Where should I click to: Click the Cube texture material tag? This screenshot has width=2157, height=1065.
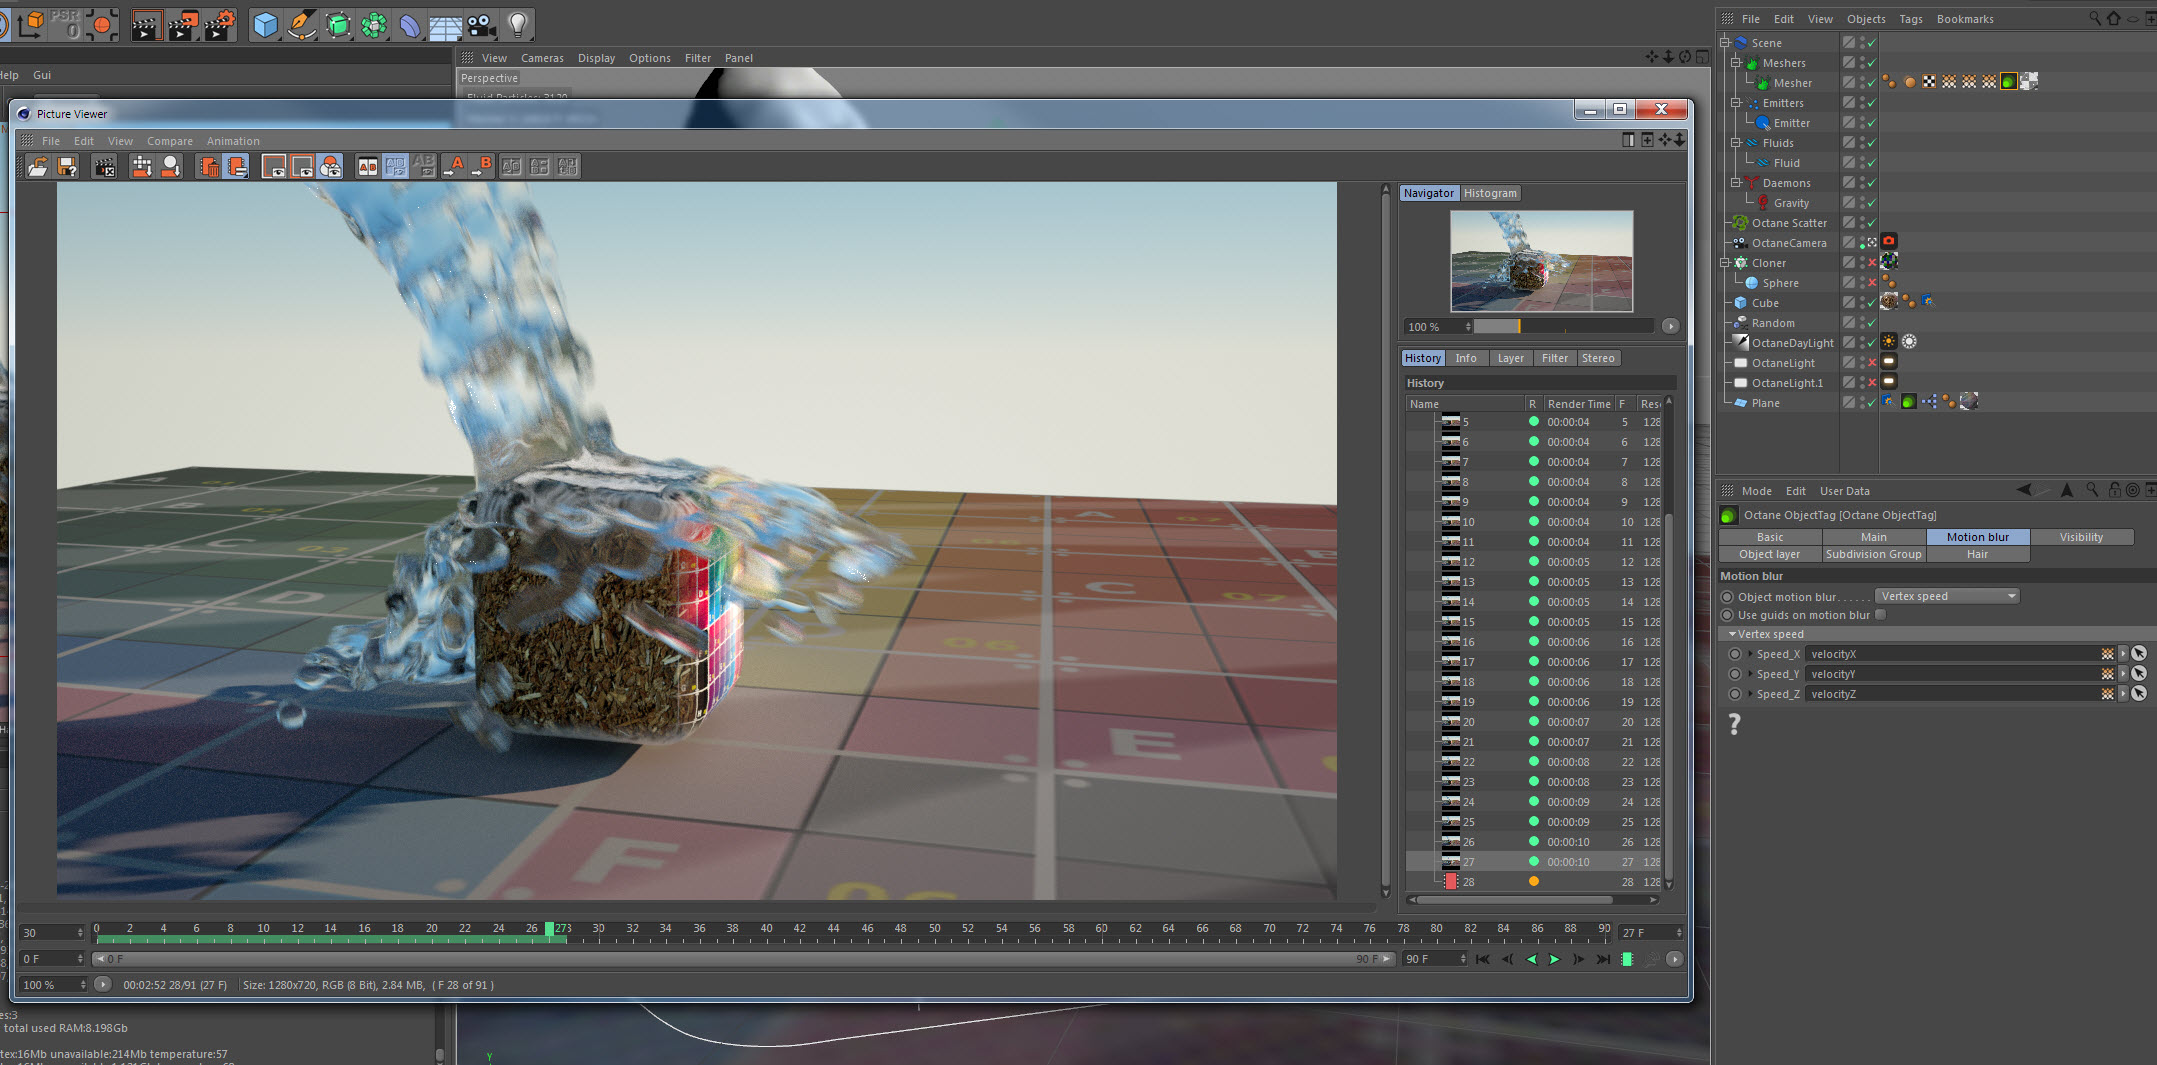(1889, 302)
